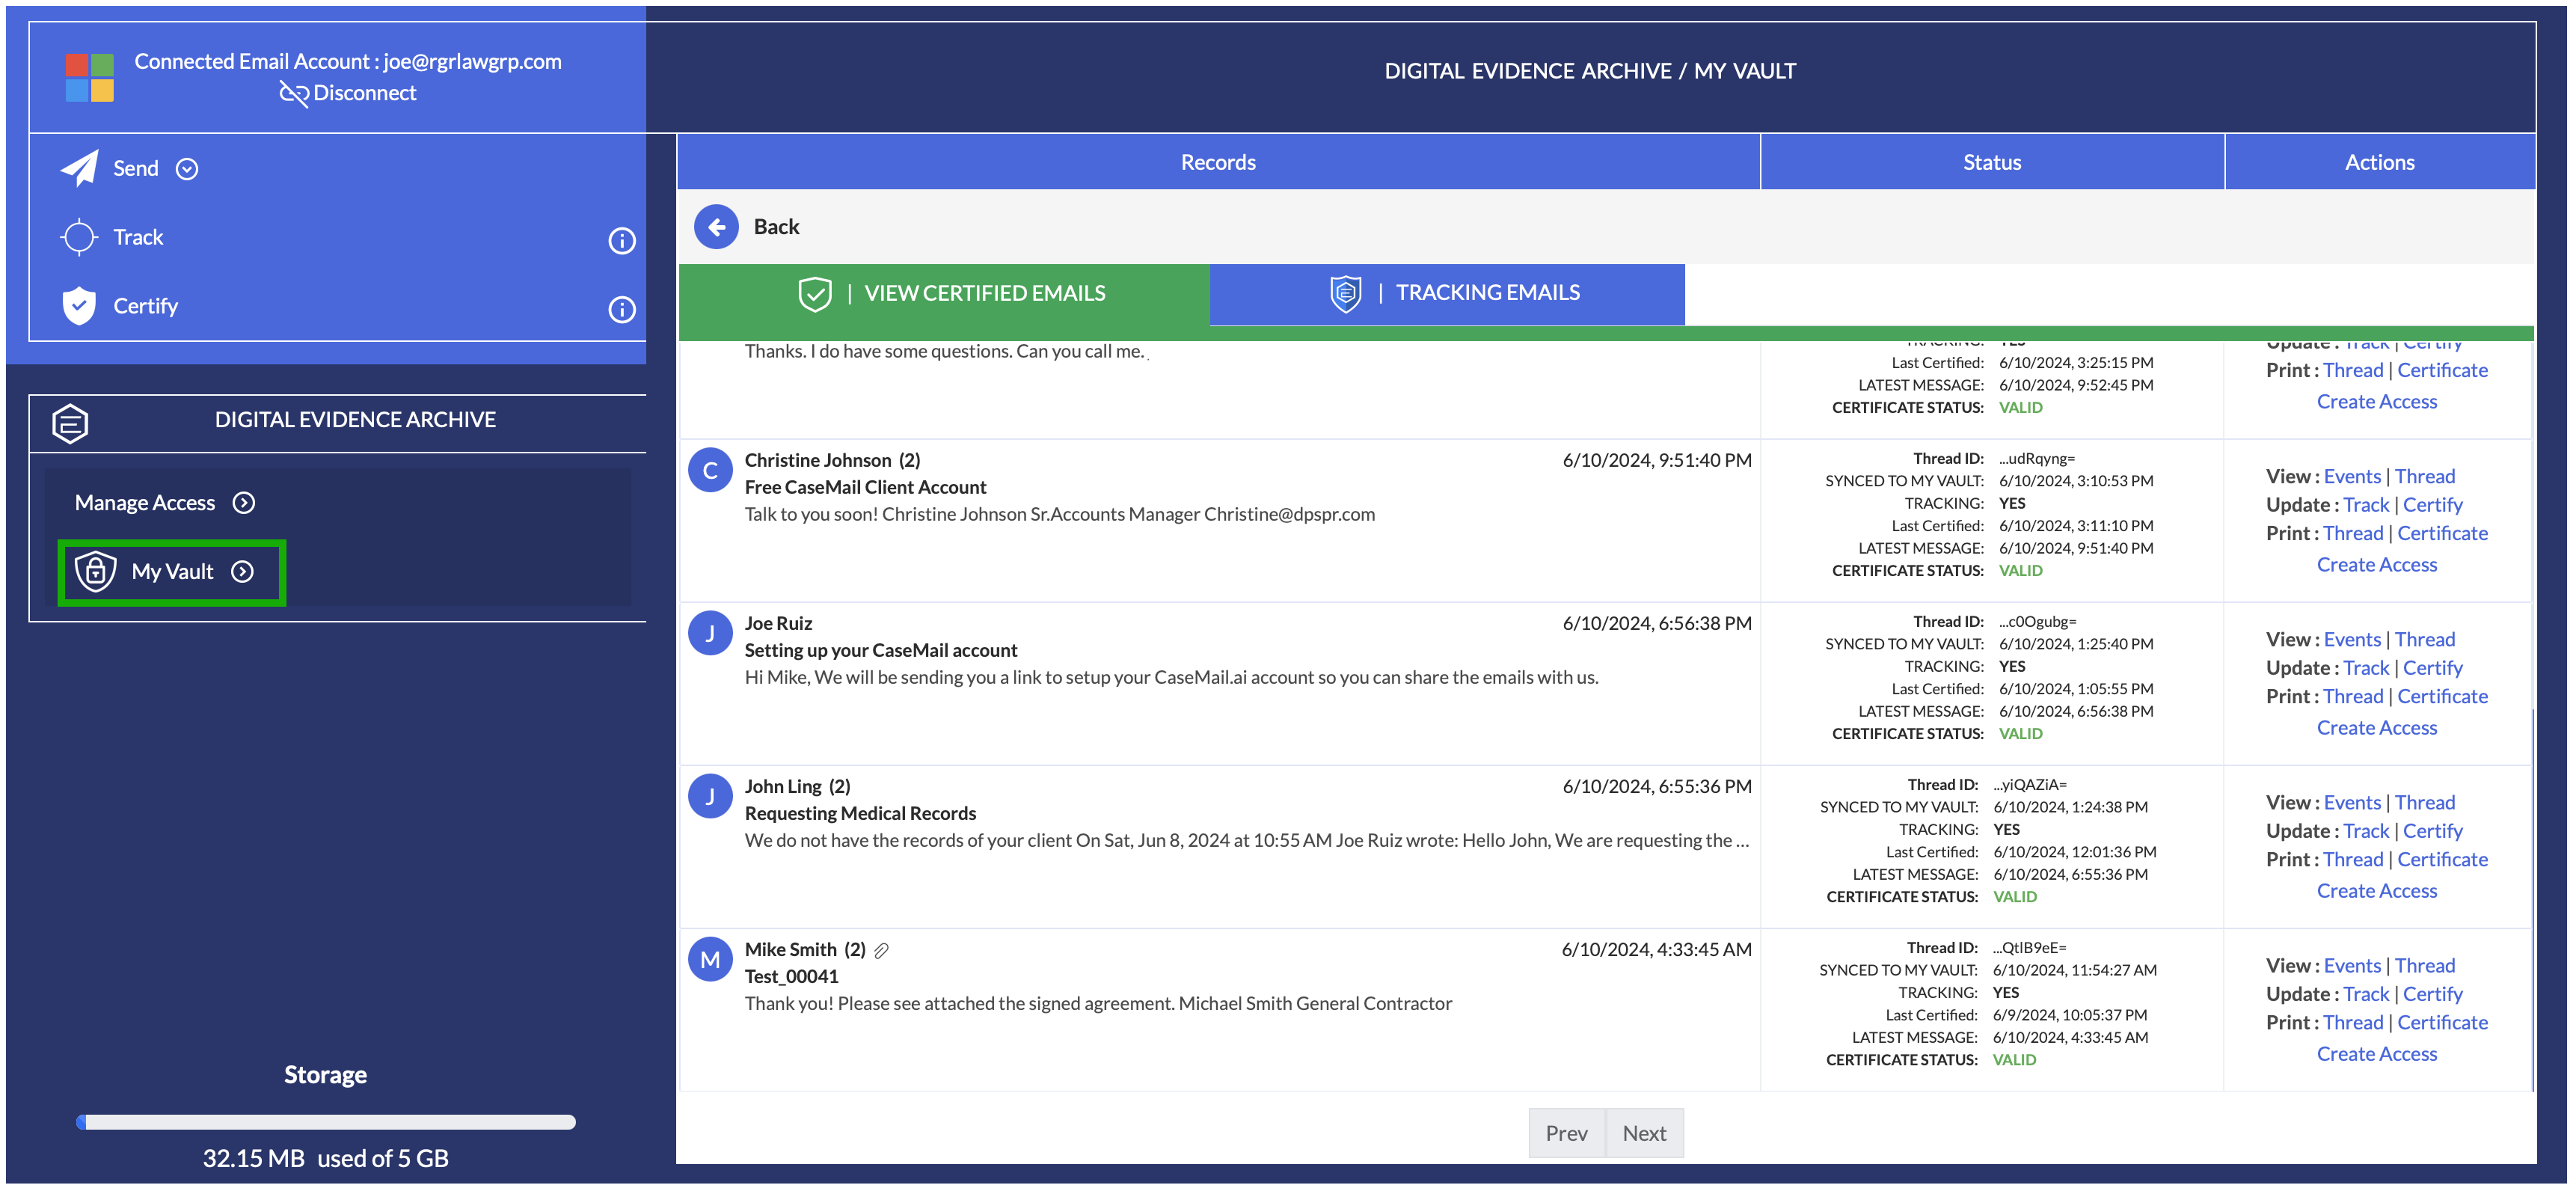Update Certify for Joe Ruiz row
Screen dimensions: 2576x1191
click(x=2432, y=668)
